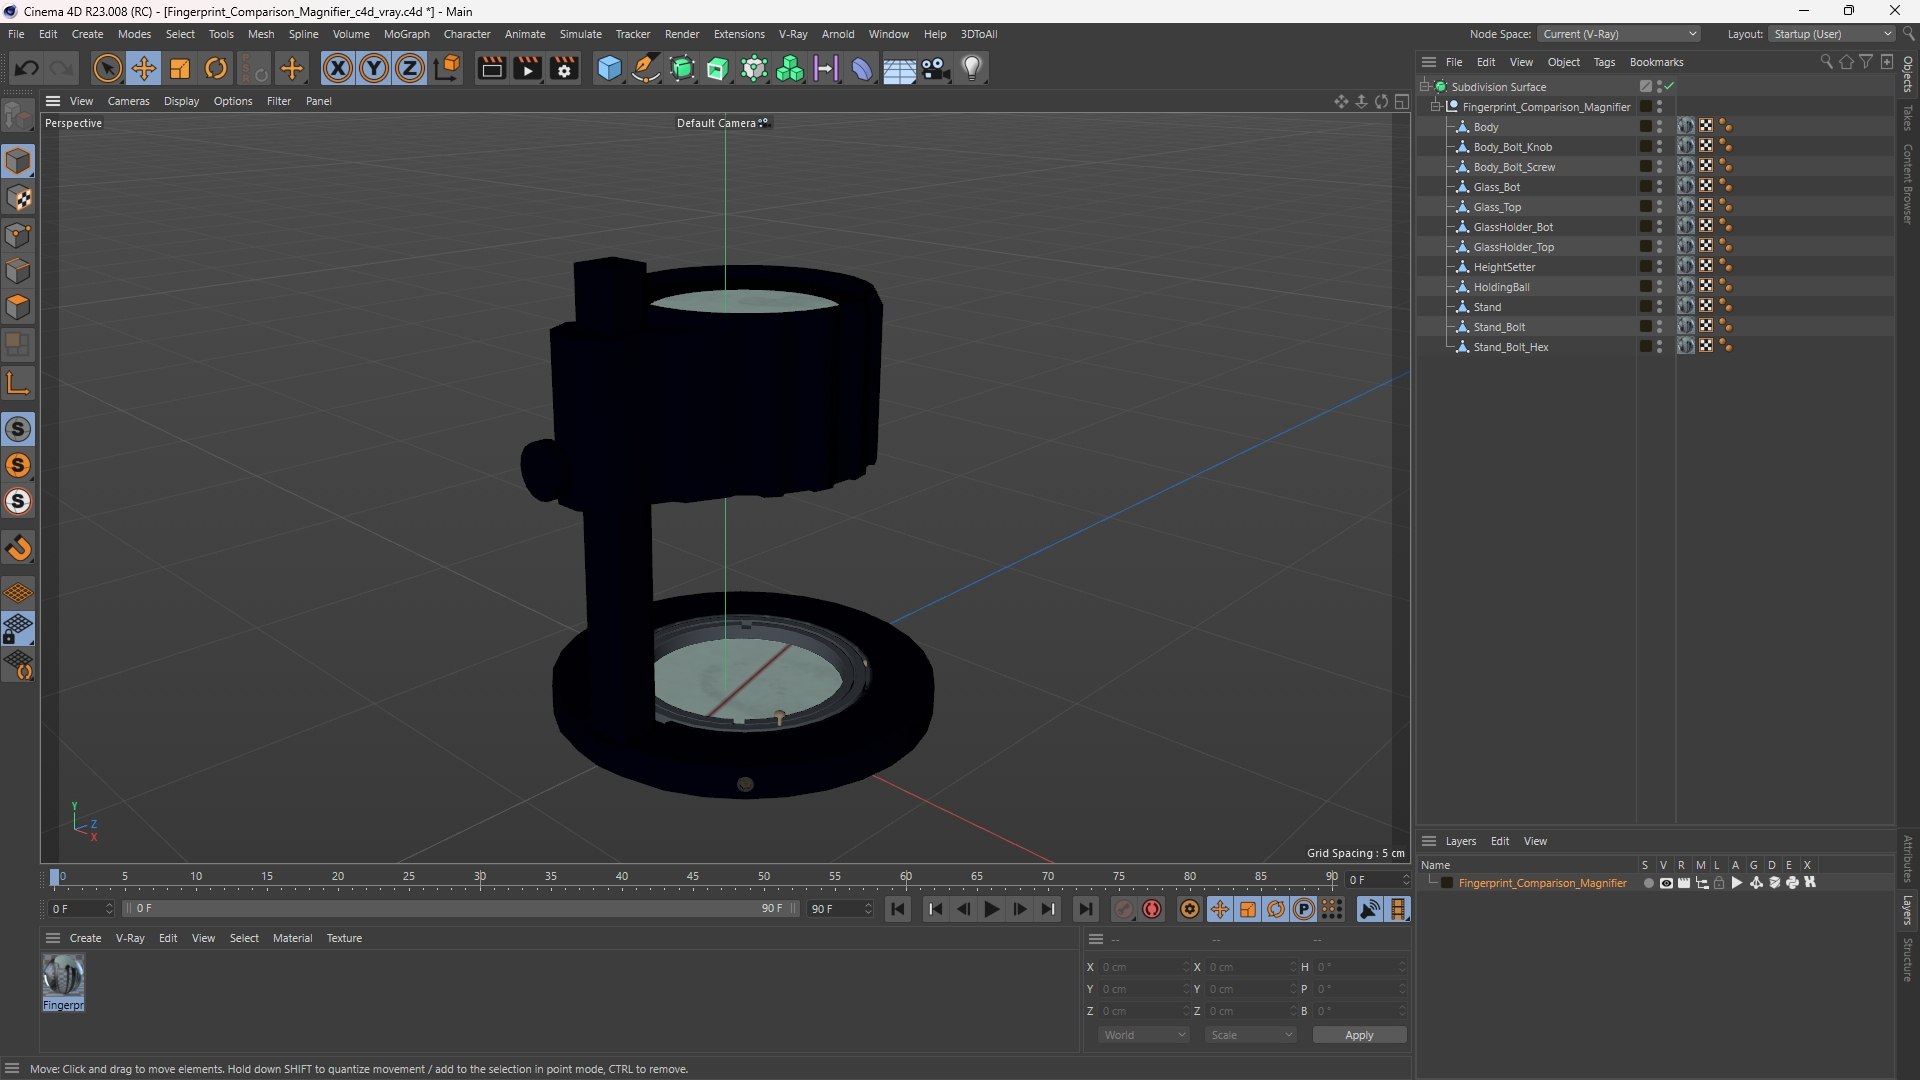Open the viewport Cameras menu

128,101
